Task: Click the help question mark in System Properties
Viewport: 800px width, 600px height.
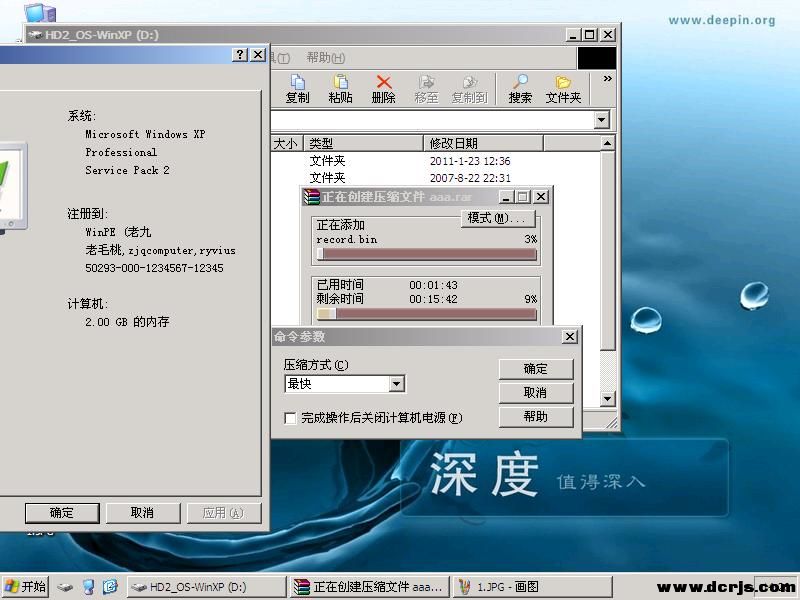Action: (x=240, y=55)
